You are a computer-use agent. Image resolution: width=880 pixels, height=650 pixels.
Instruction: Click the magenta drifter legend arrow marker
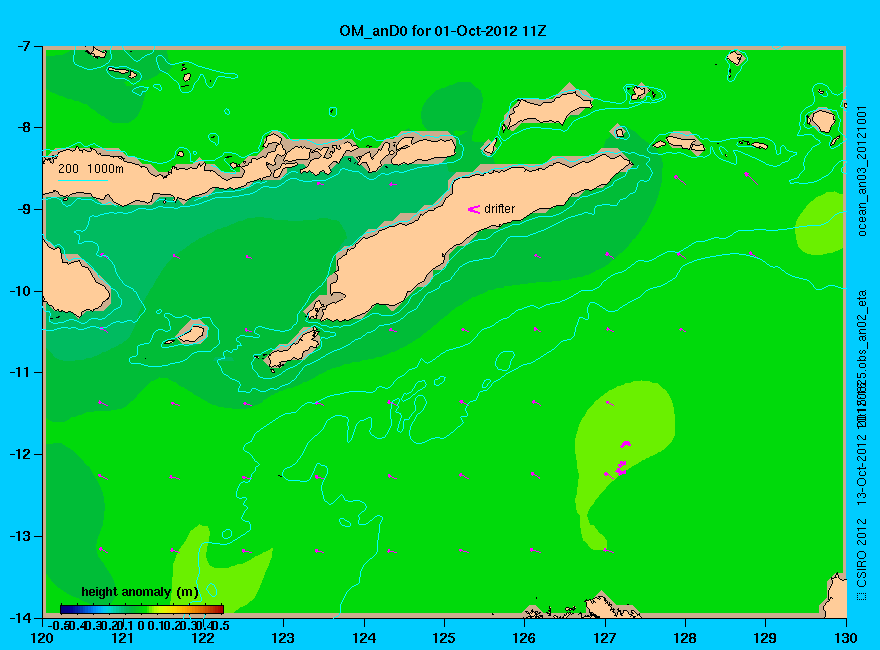point(474,209)
